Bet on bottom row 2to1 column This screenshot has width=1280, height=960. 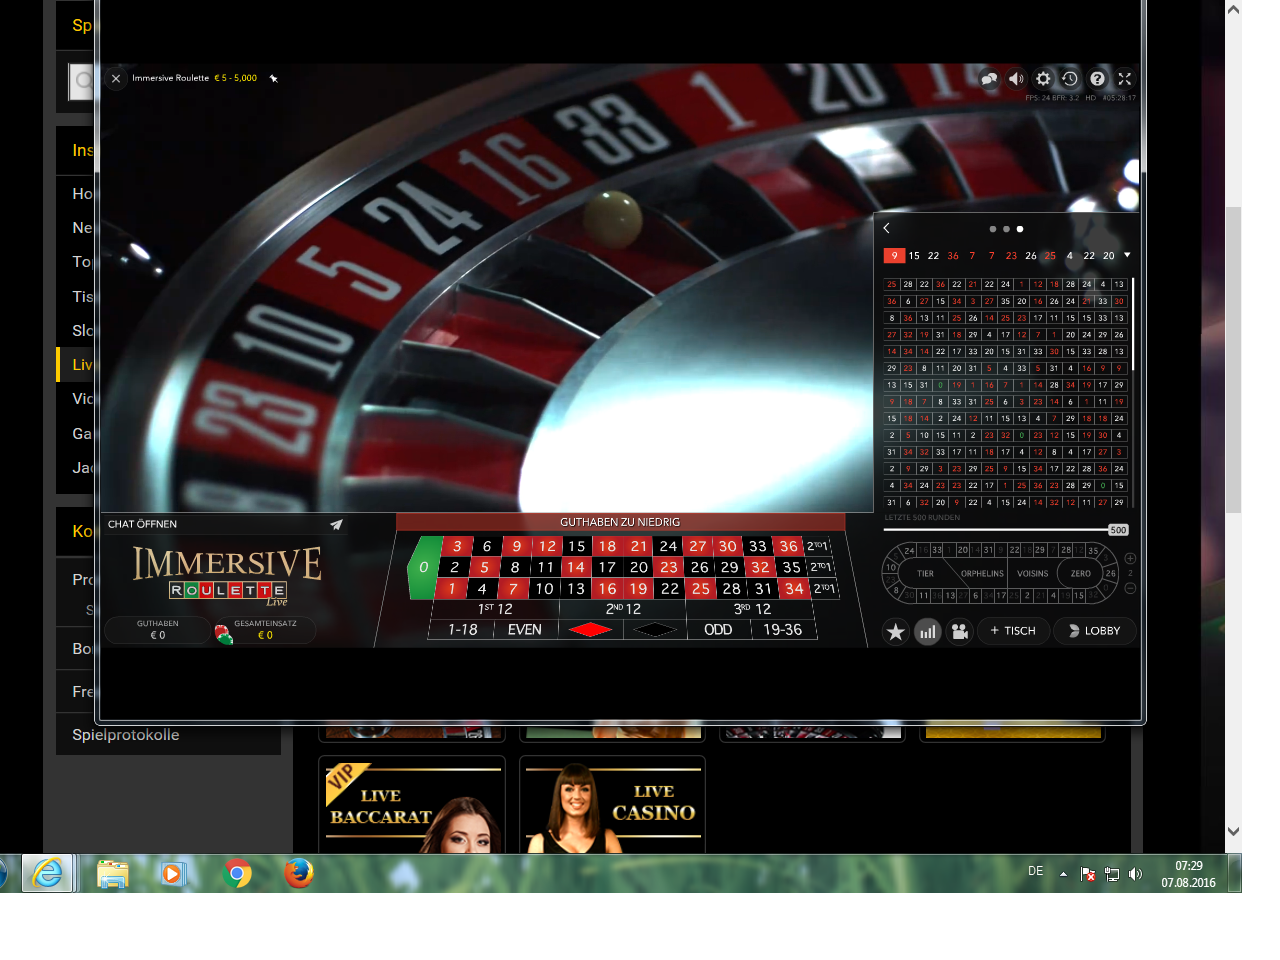(x=824, y=589)
